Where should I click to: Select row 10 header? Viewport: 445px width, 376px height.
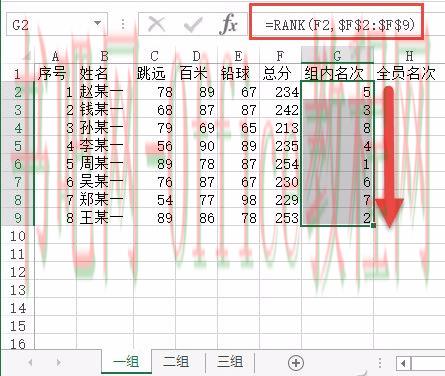18,236
